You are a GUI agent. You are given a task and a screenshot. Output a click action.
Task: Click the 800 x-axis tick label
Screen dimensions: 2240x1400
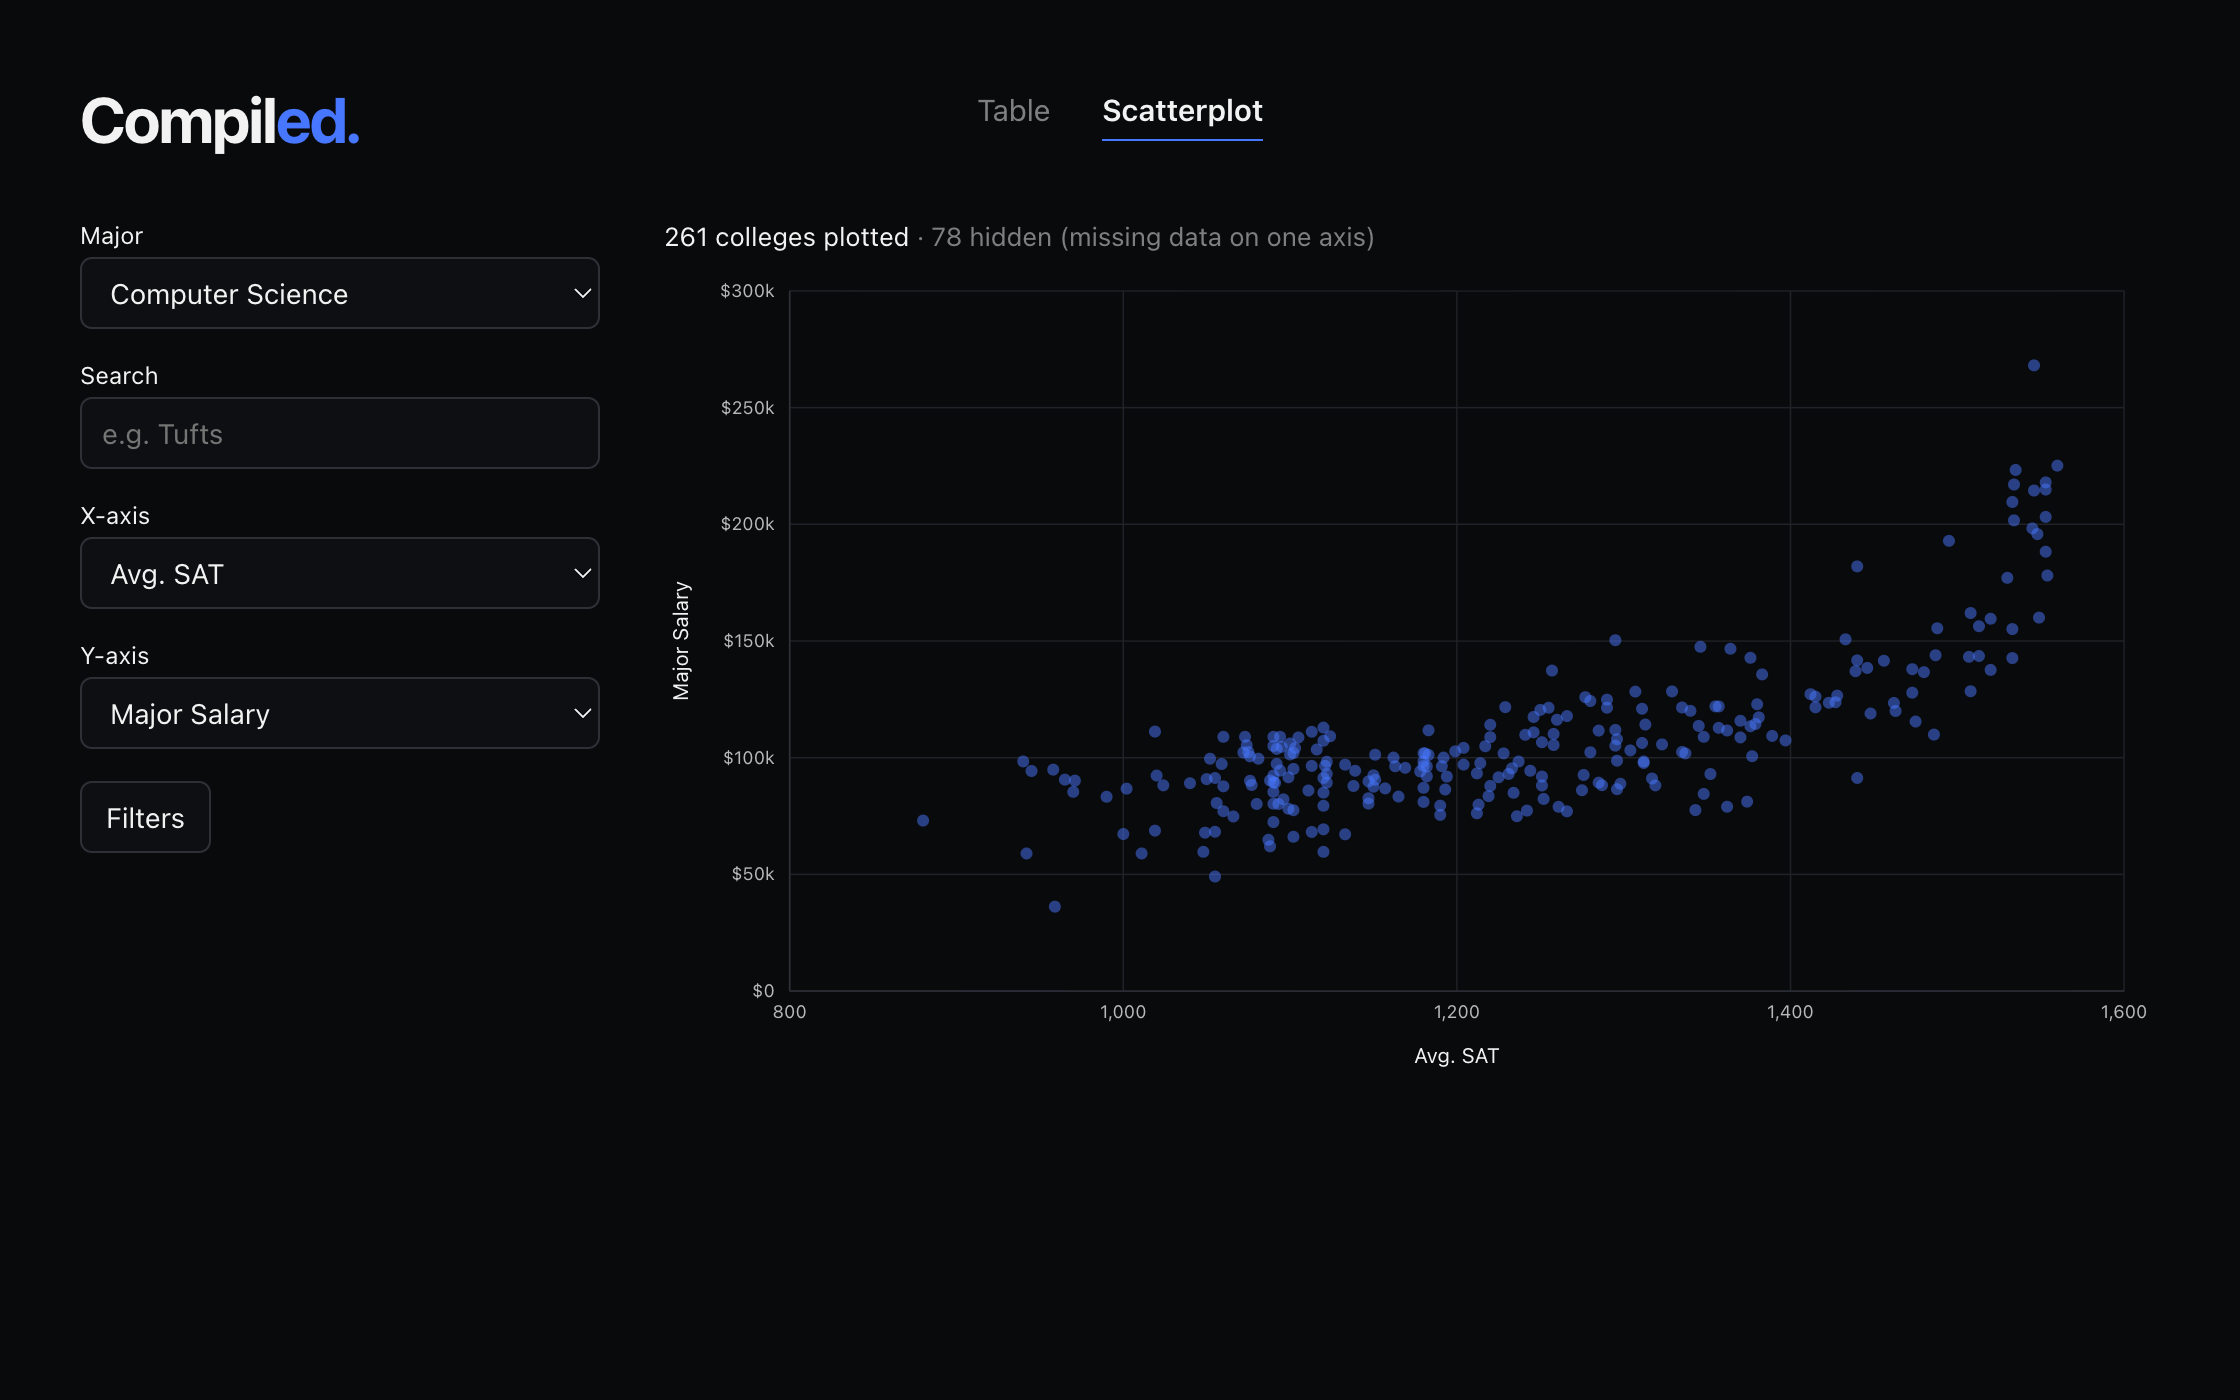(x=790, y=1012)
